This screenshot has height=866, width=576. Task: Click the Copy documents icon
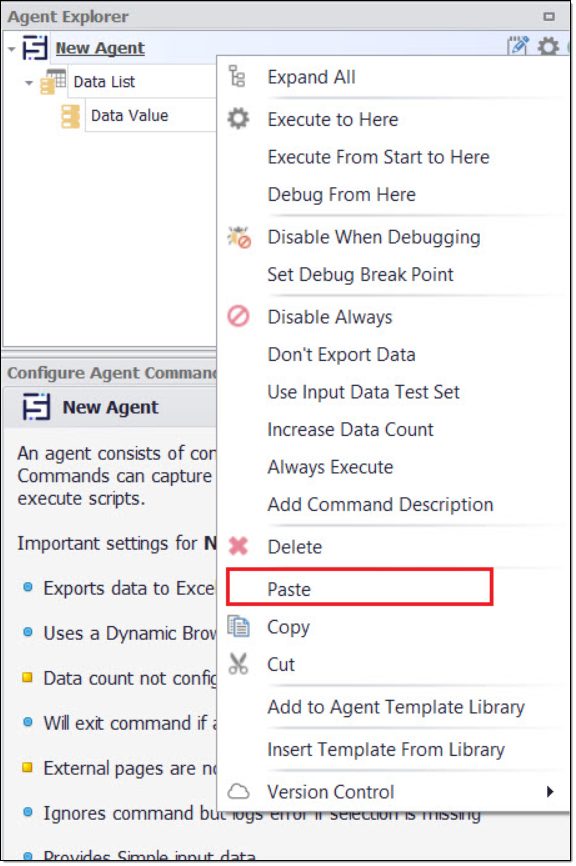coord(239,626)
